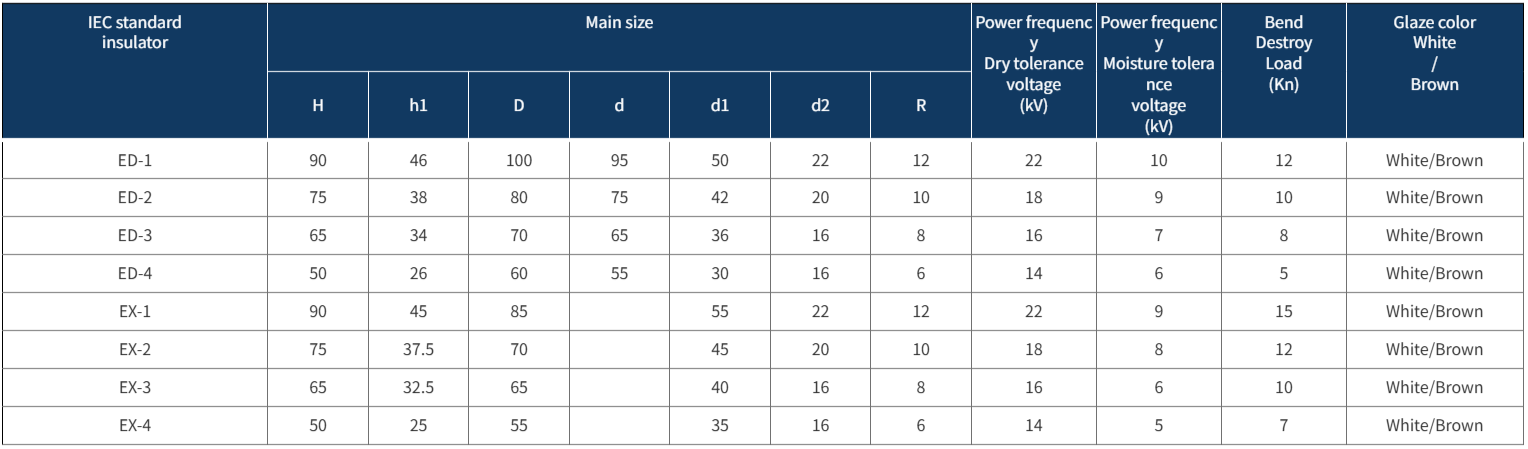Click the 'Glaze color White / Brown' header

[1434, 53]
